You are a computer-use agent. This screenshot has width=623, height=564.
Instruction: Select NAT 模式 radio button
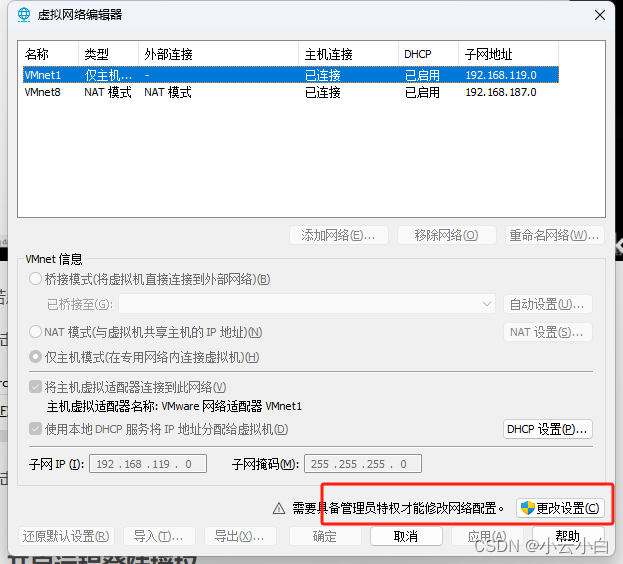tap(35, 331)
